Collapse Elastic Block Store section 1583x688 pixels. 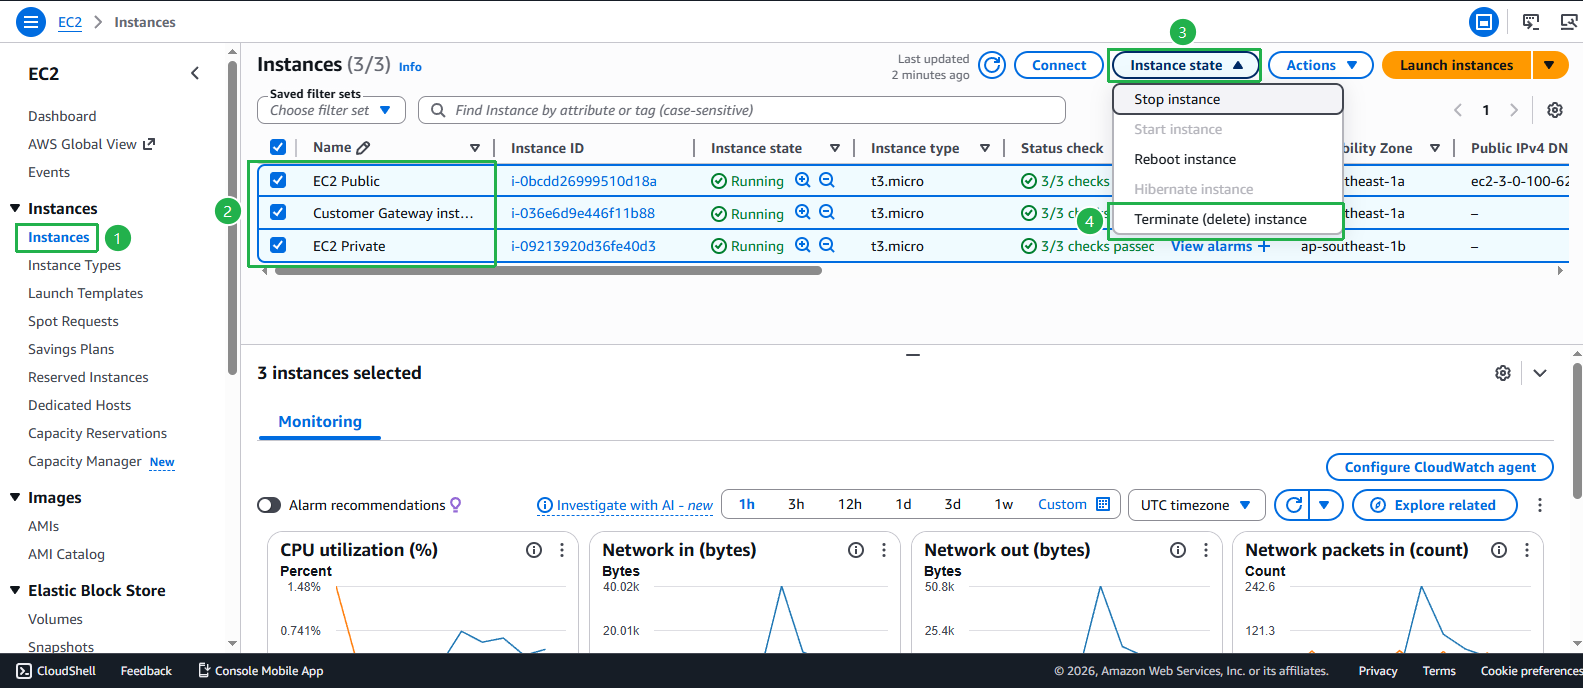pyautogui.click(x=15, y=590)
